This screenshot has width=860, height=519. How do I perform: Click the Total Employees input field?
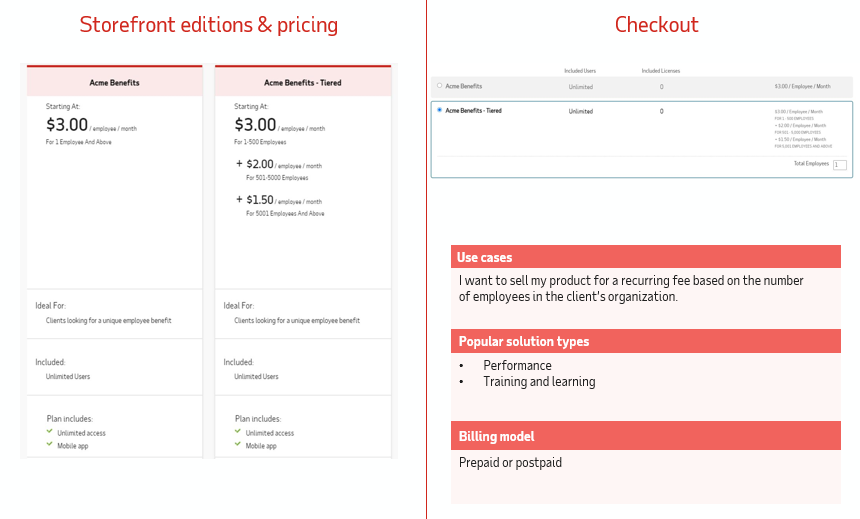(x=839, y=164)
